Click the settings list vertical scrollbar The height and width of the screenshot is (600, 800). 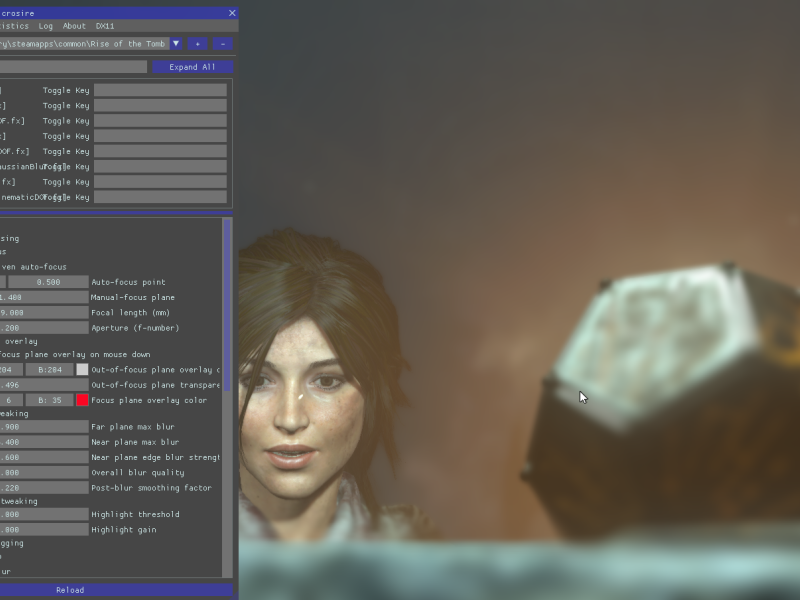(x=228, y=305)
